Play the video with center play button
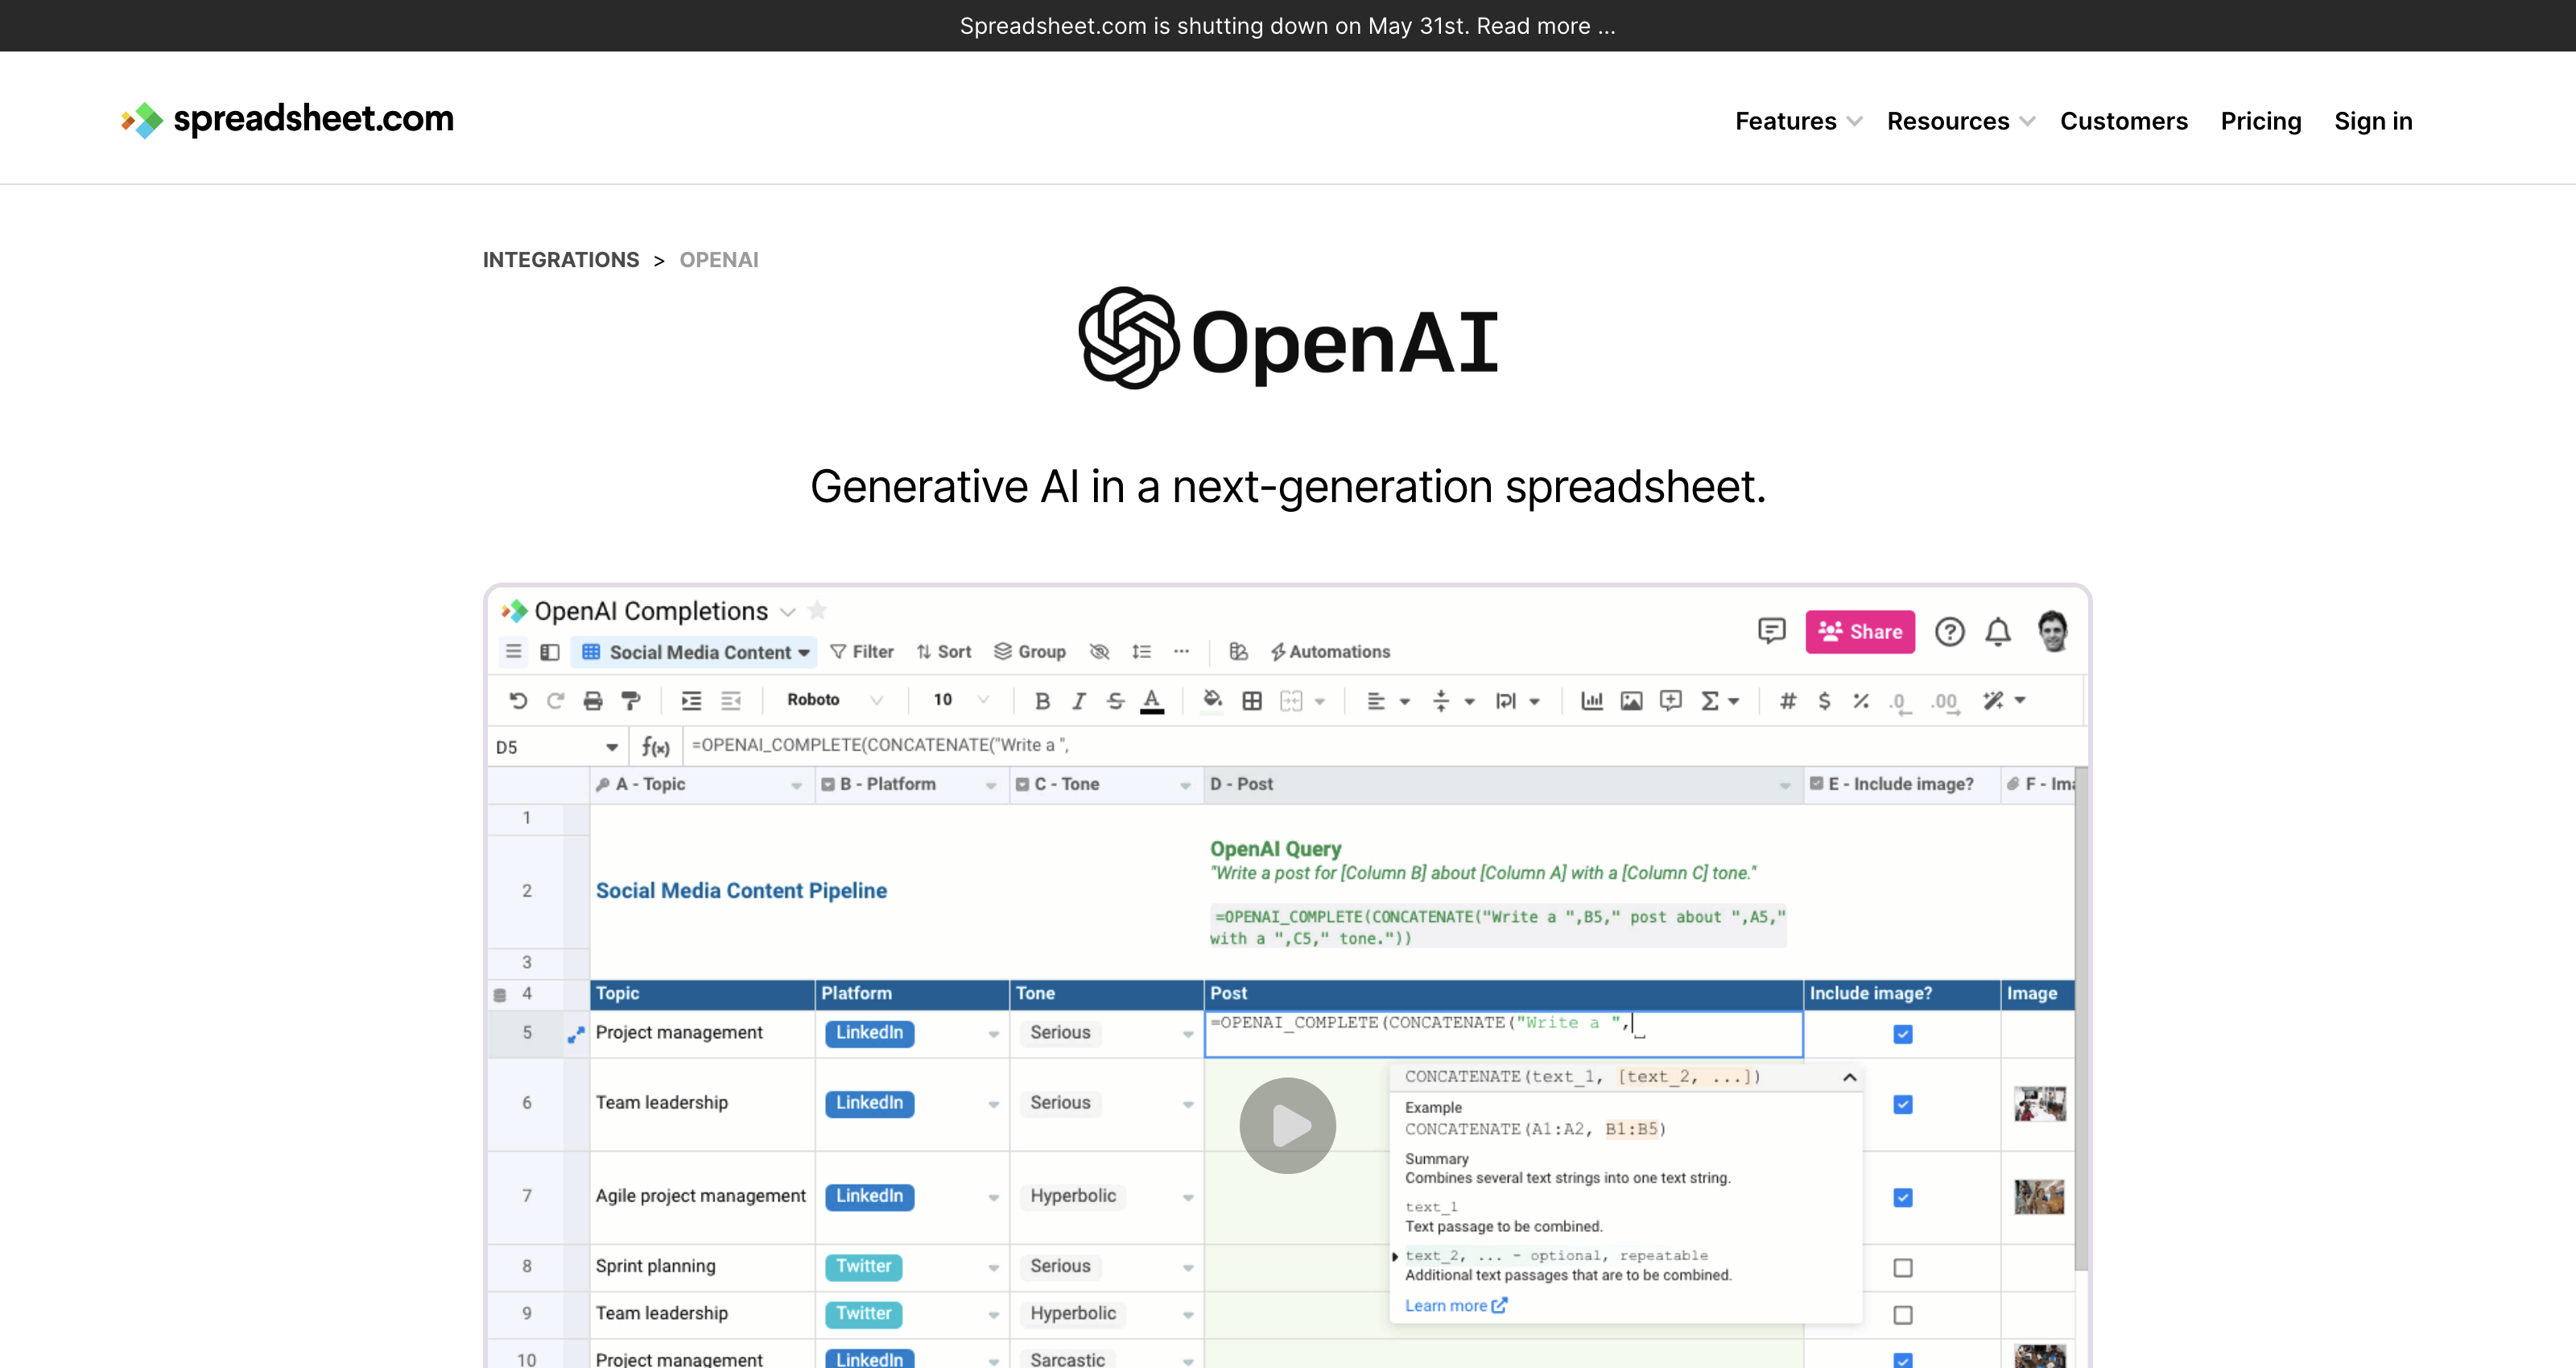The height and width of the screenshot is (1368, 2576). click(1287, 1126)
